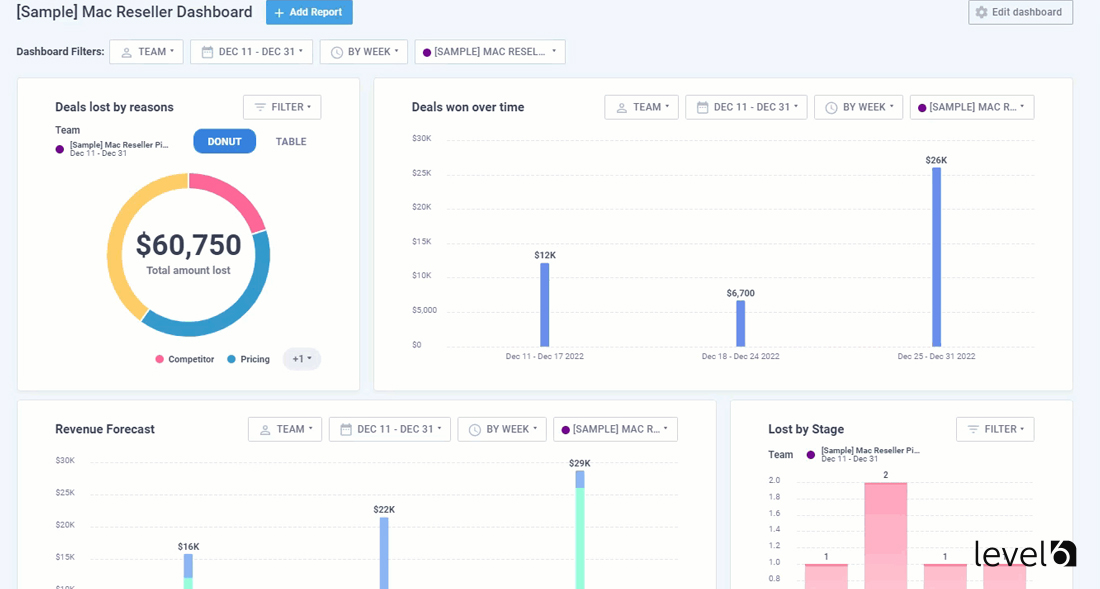Open the BY WEEK grouping dropdown
The height and width of the screenshot is (589, 1100).
click(363, 51)
